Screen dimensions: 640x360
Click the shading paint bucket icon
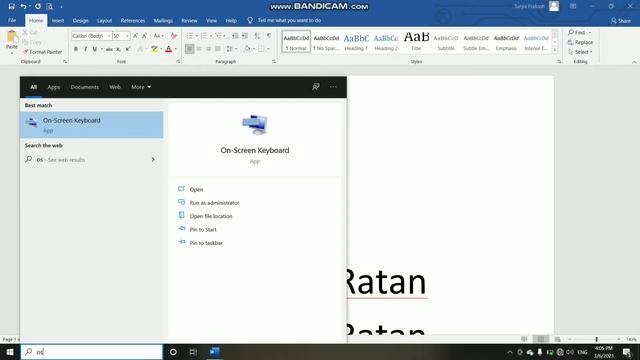[247, 49]
